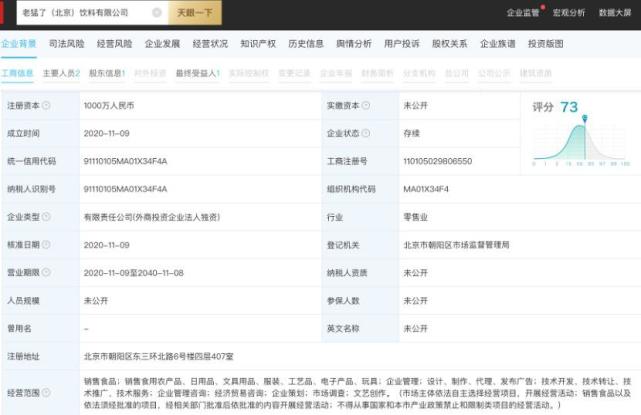Click 纳税人资质 value 未公开
641x415 pixels.
pos(415,272)
